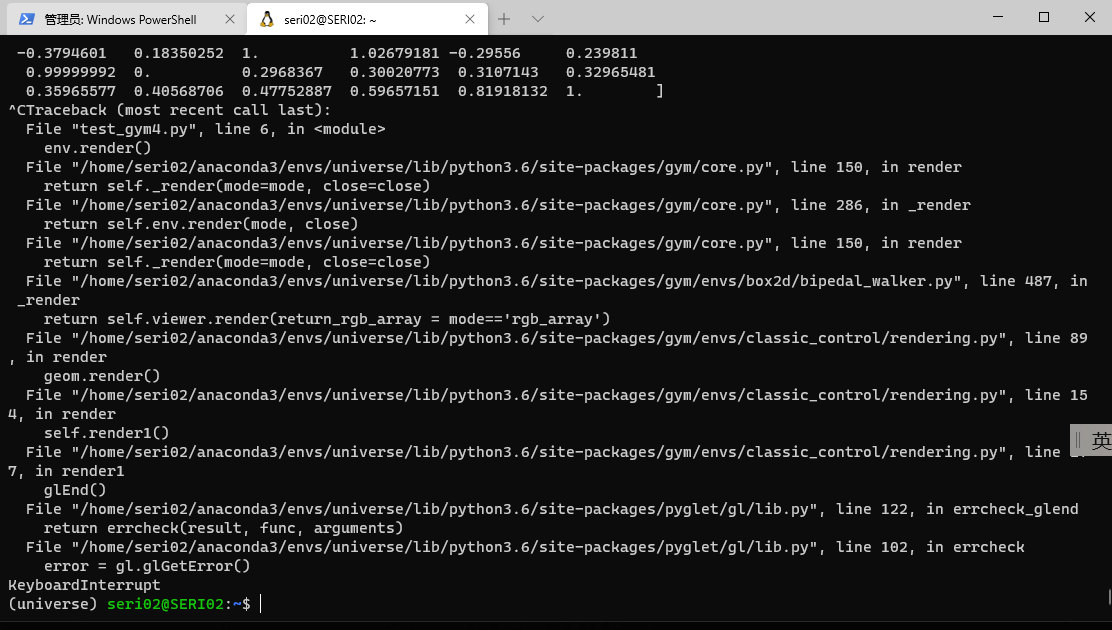Viewport: 1112px width, 630px height.
Task: Click "return self.env.render(mode, close)" line
Action: pos(201,224)
